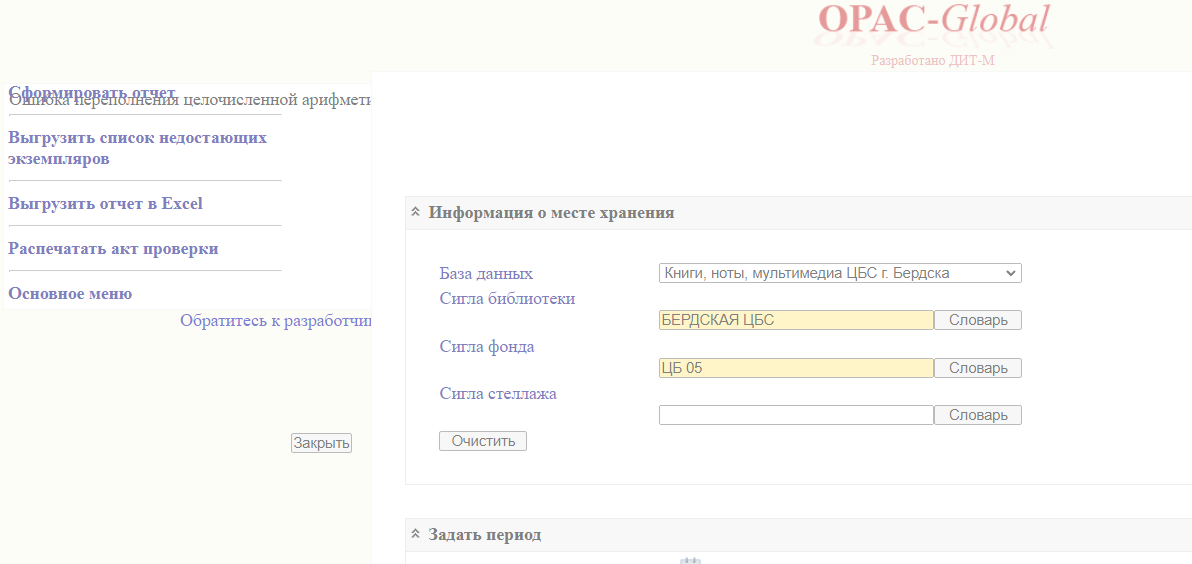Click 'Распечатать акт проверки' menu item
Viewport: 1192px width, 564px height.
113,248
